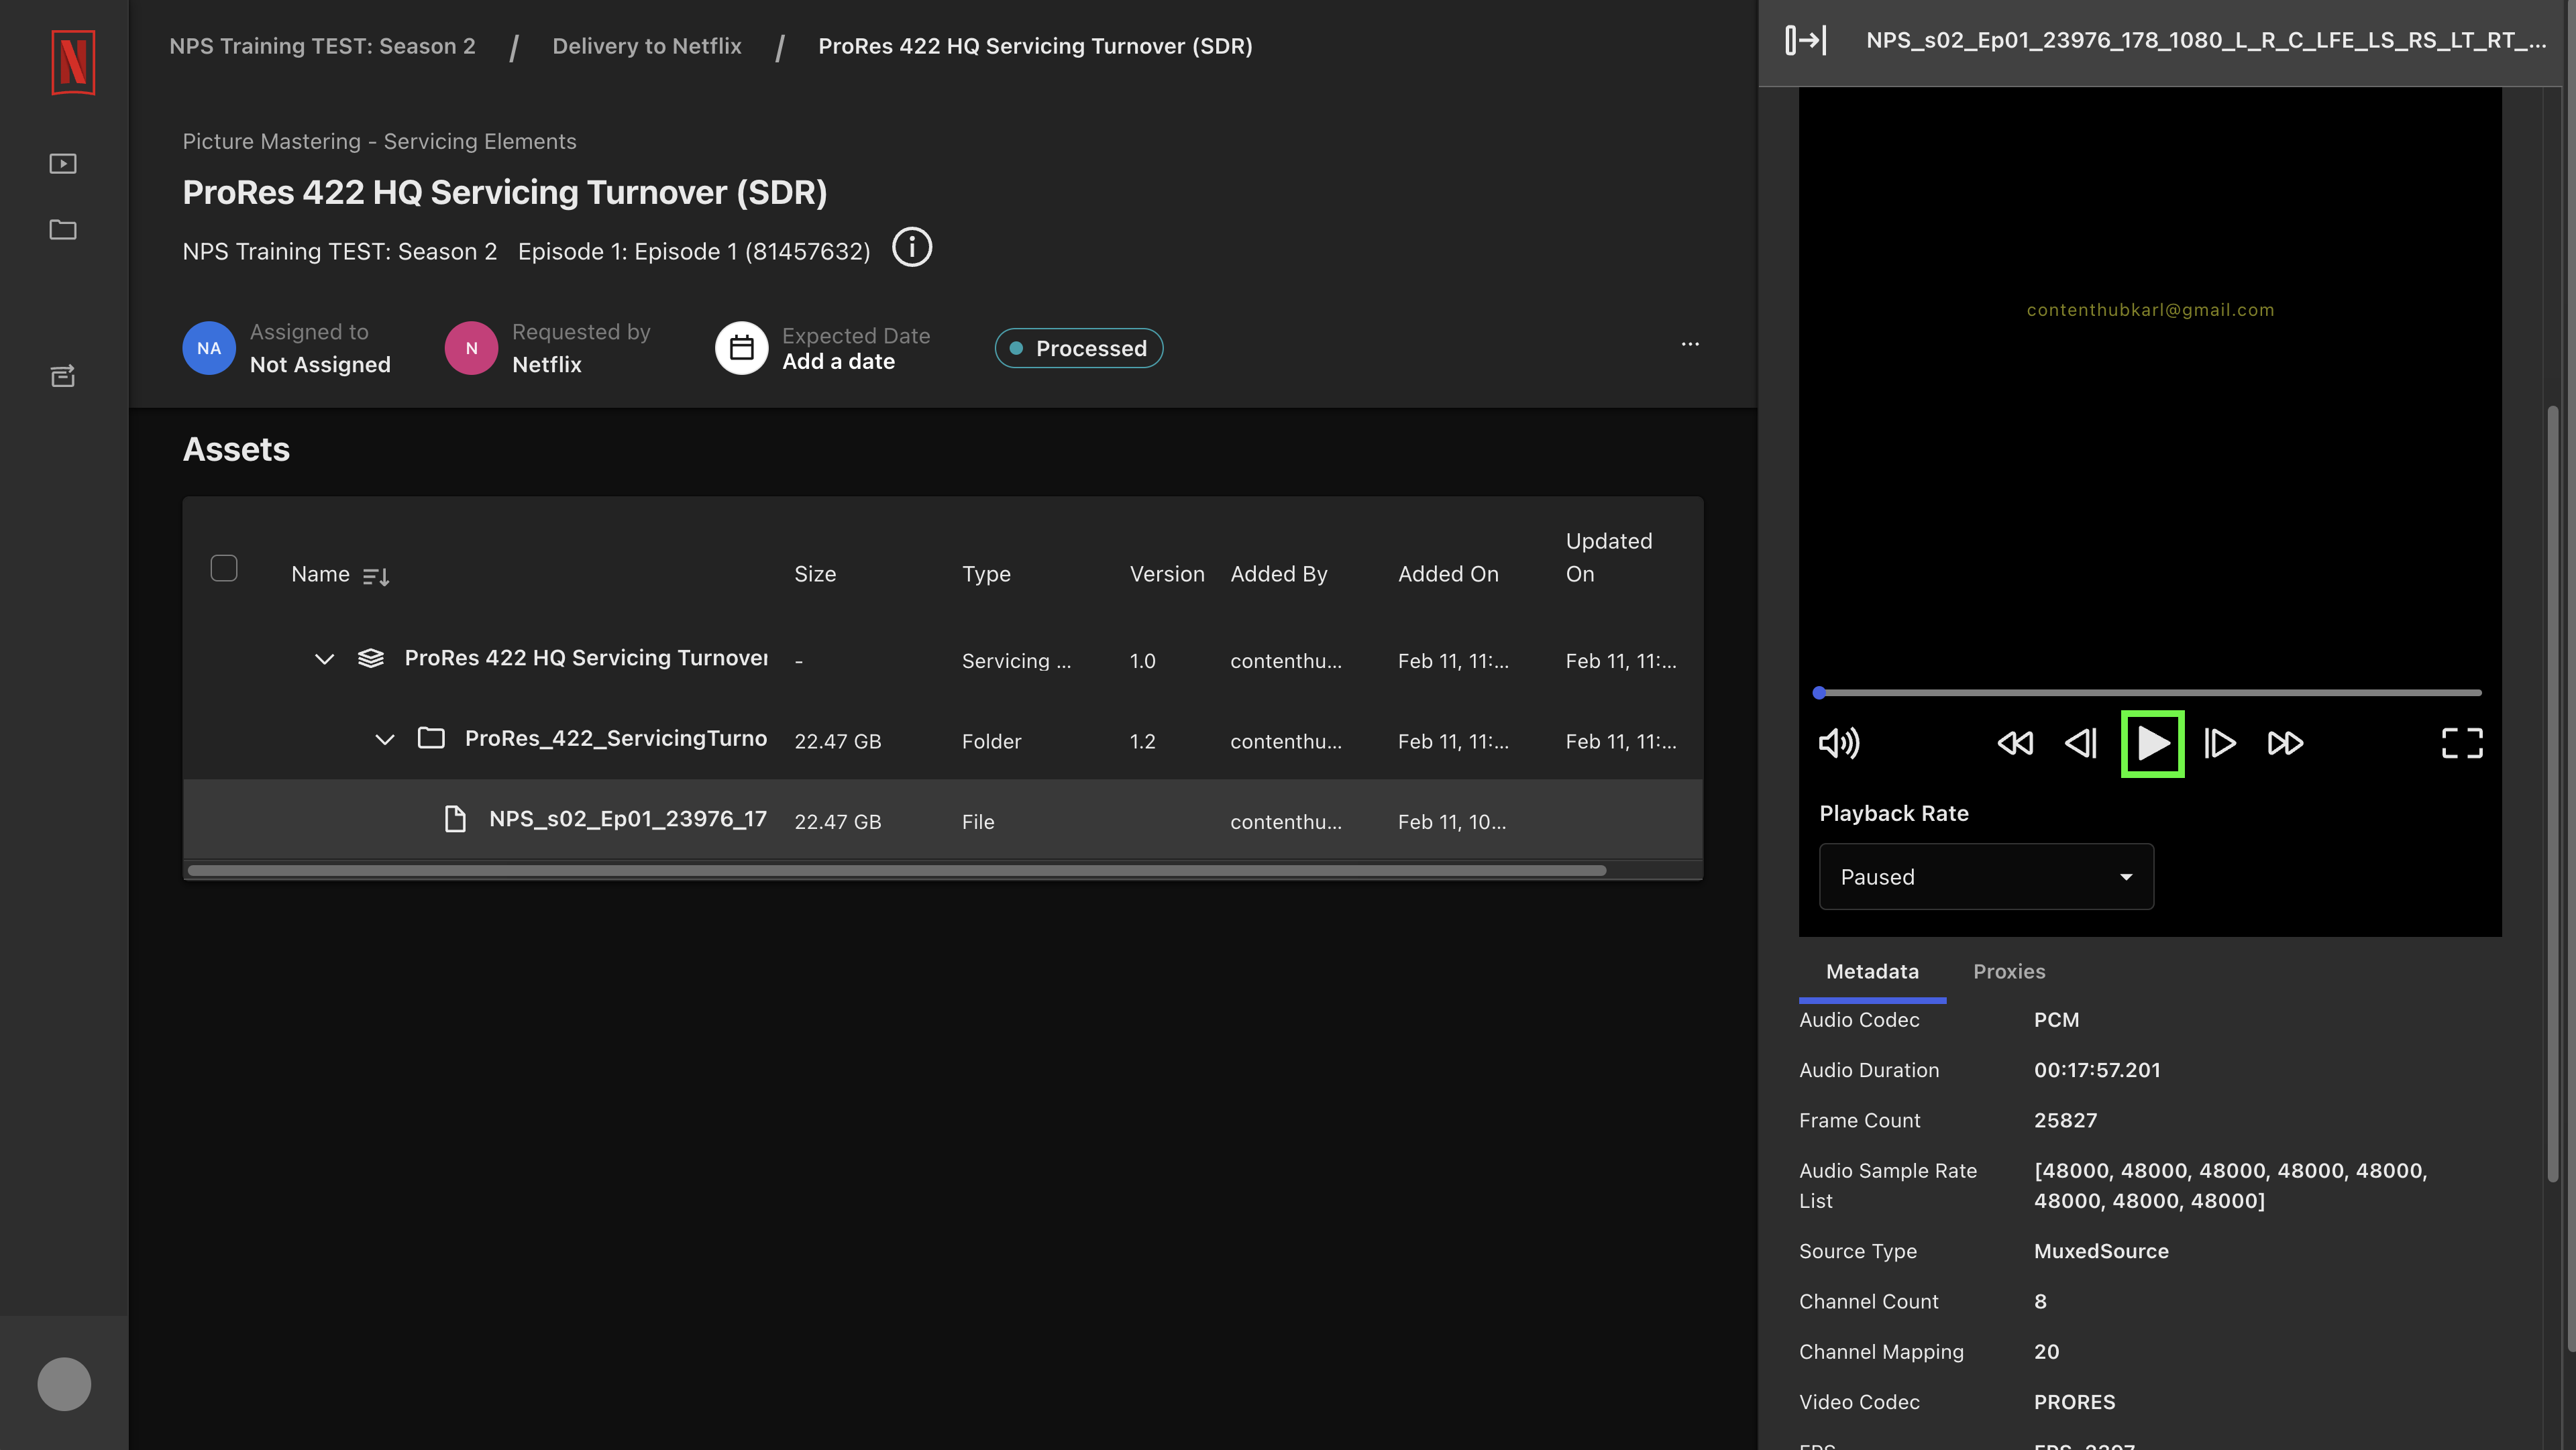Open the expected date calendar icon
2576x1450 pixels.
click(x=741, y=348)
